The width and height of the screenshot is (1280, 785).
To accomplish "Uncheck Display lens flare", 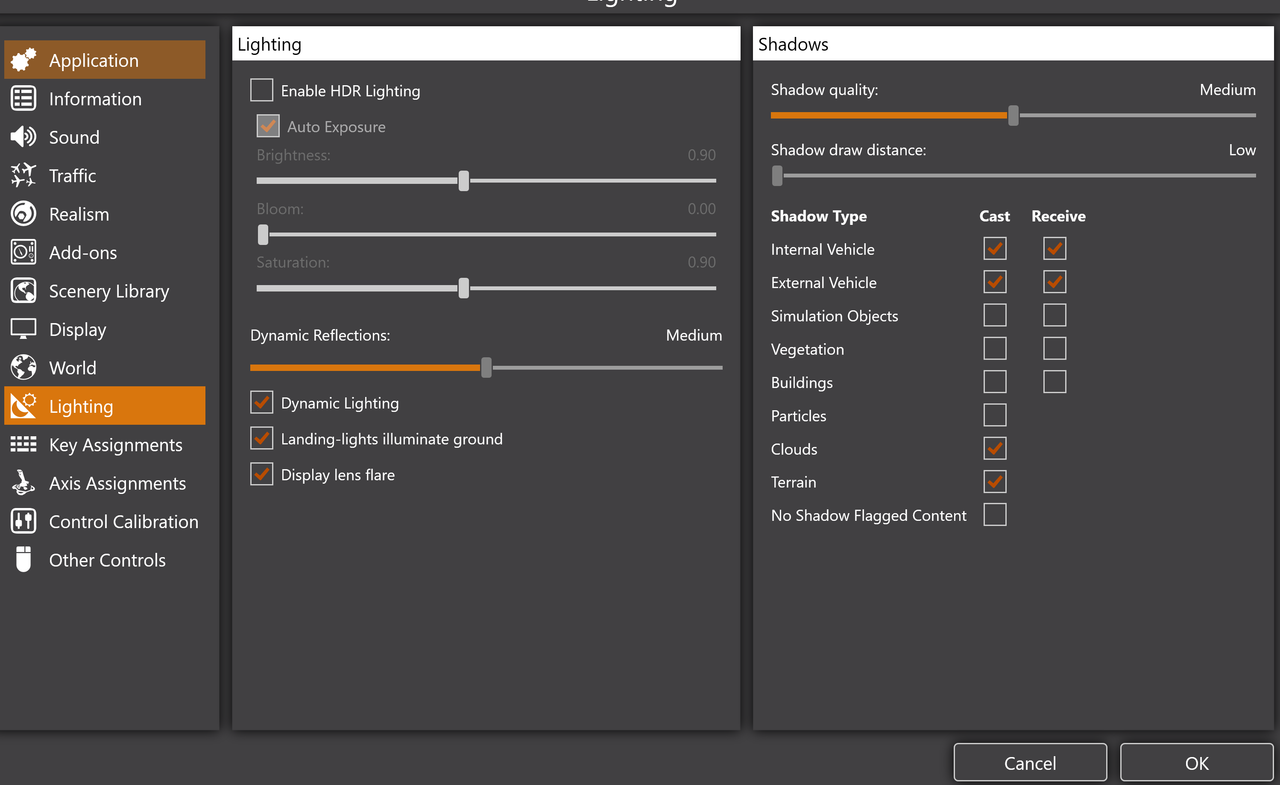I will coord(262,475).
